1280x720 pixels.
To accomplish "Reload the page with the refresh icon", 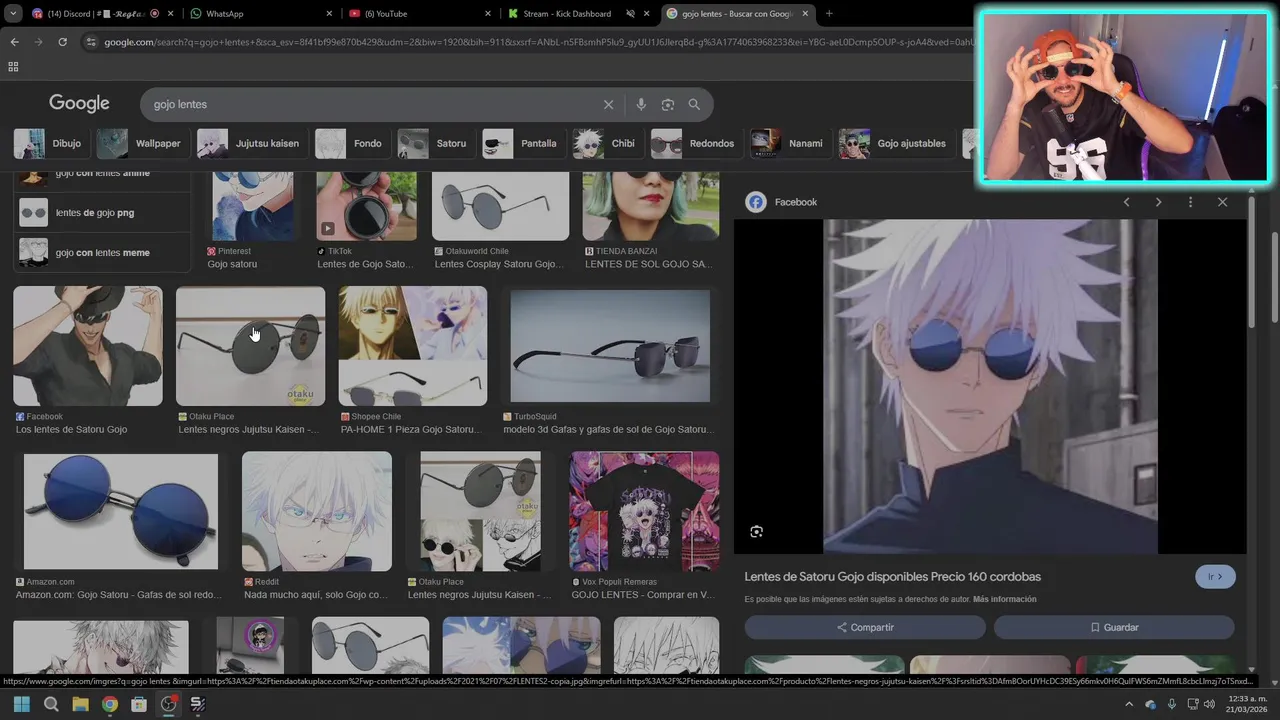I will click(x=62, y=42).
